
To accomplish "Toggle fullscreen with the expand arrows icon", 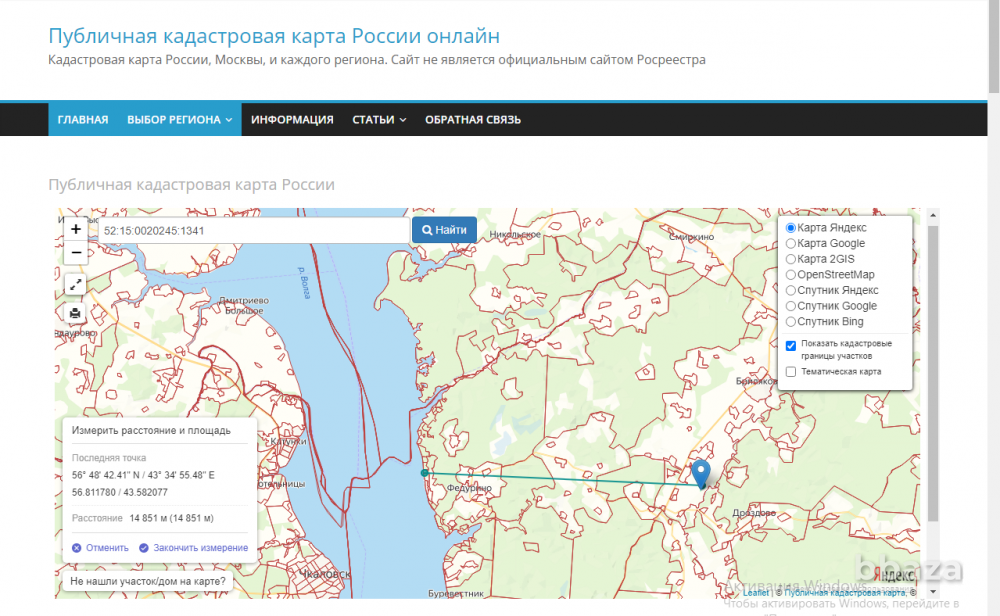I will tap(75, 284).
